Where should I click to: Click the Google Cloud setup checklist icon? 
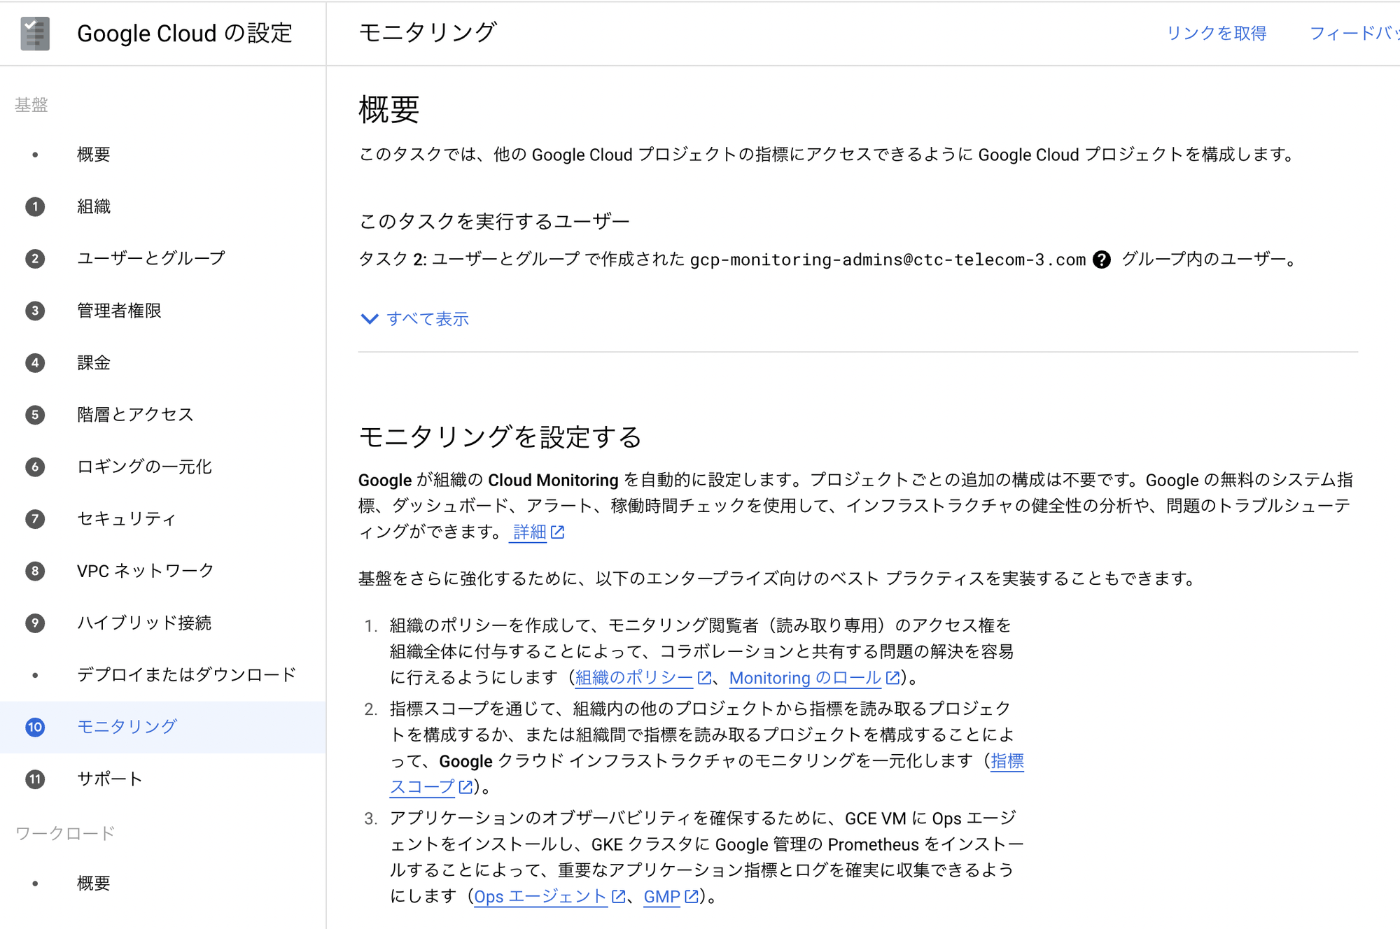click(35, 33)
